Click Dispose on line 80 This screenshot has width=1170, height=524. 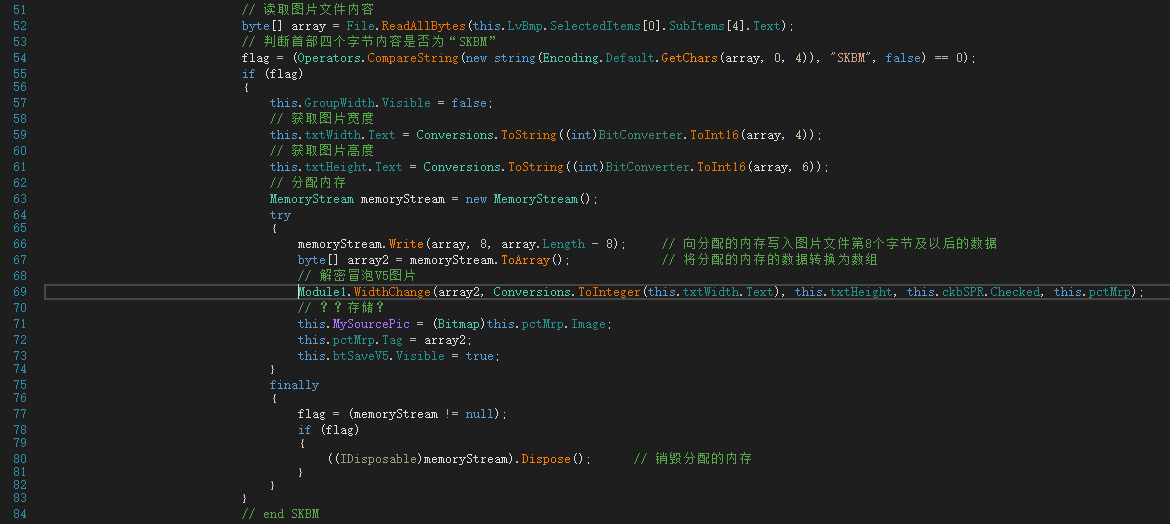545,458
